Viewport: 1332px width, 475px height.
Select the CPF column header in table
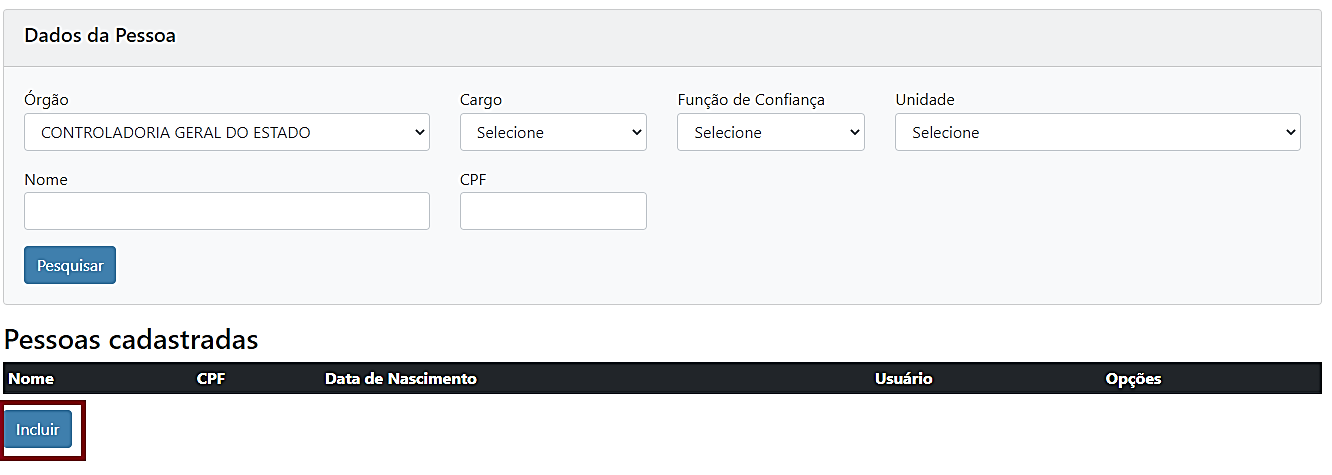tap(211, 379)
